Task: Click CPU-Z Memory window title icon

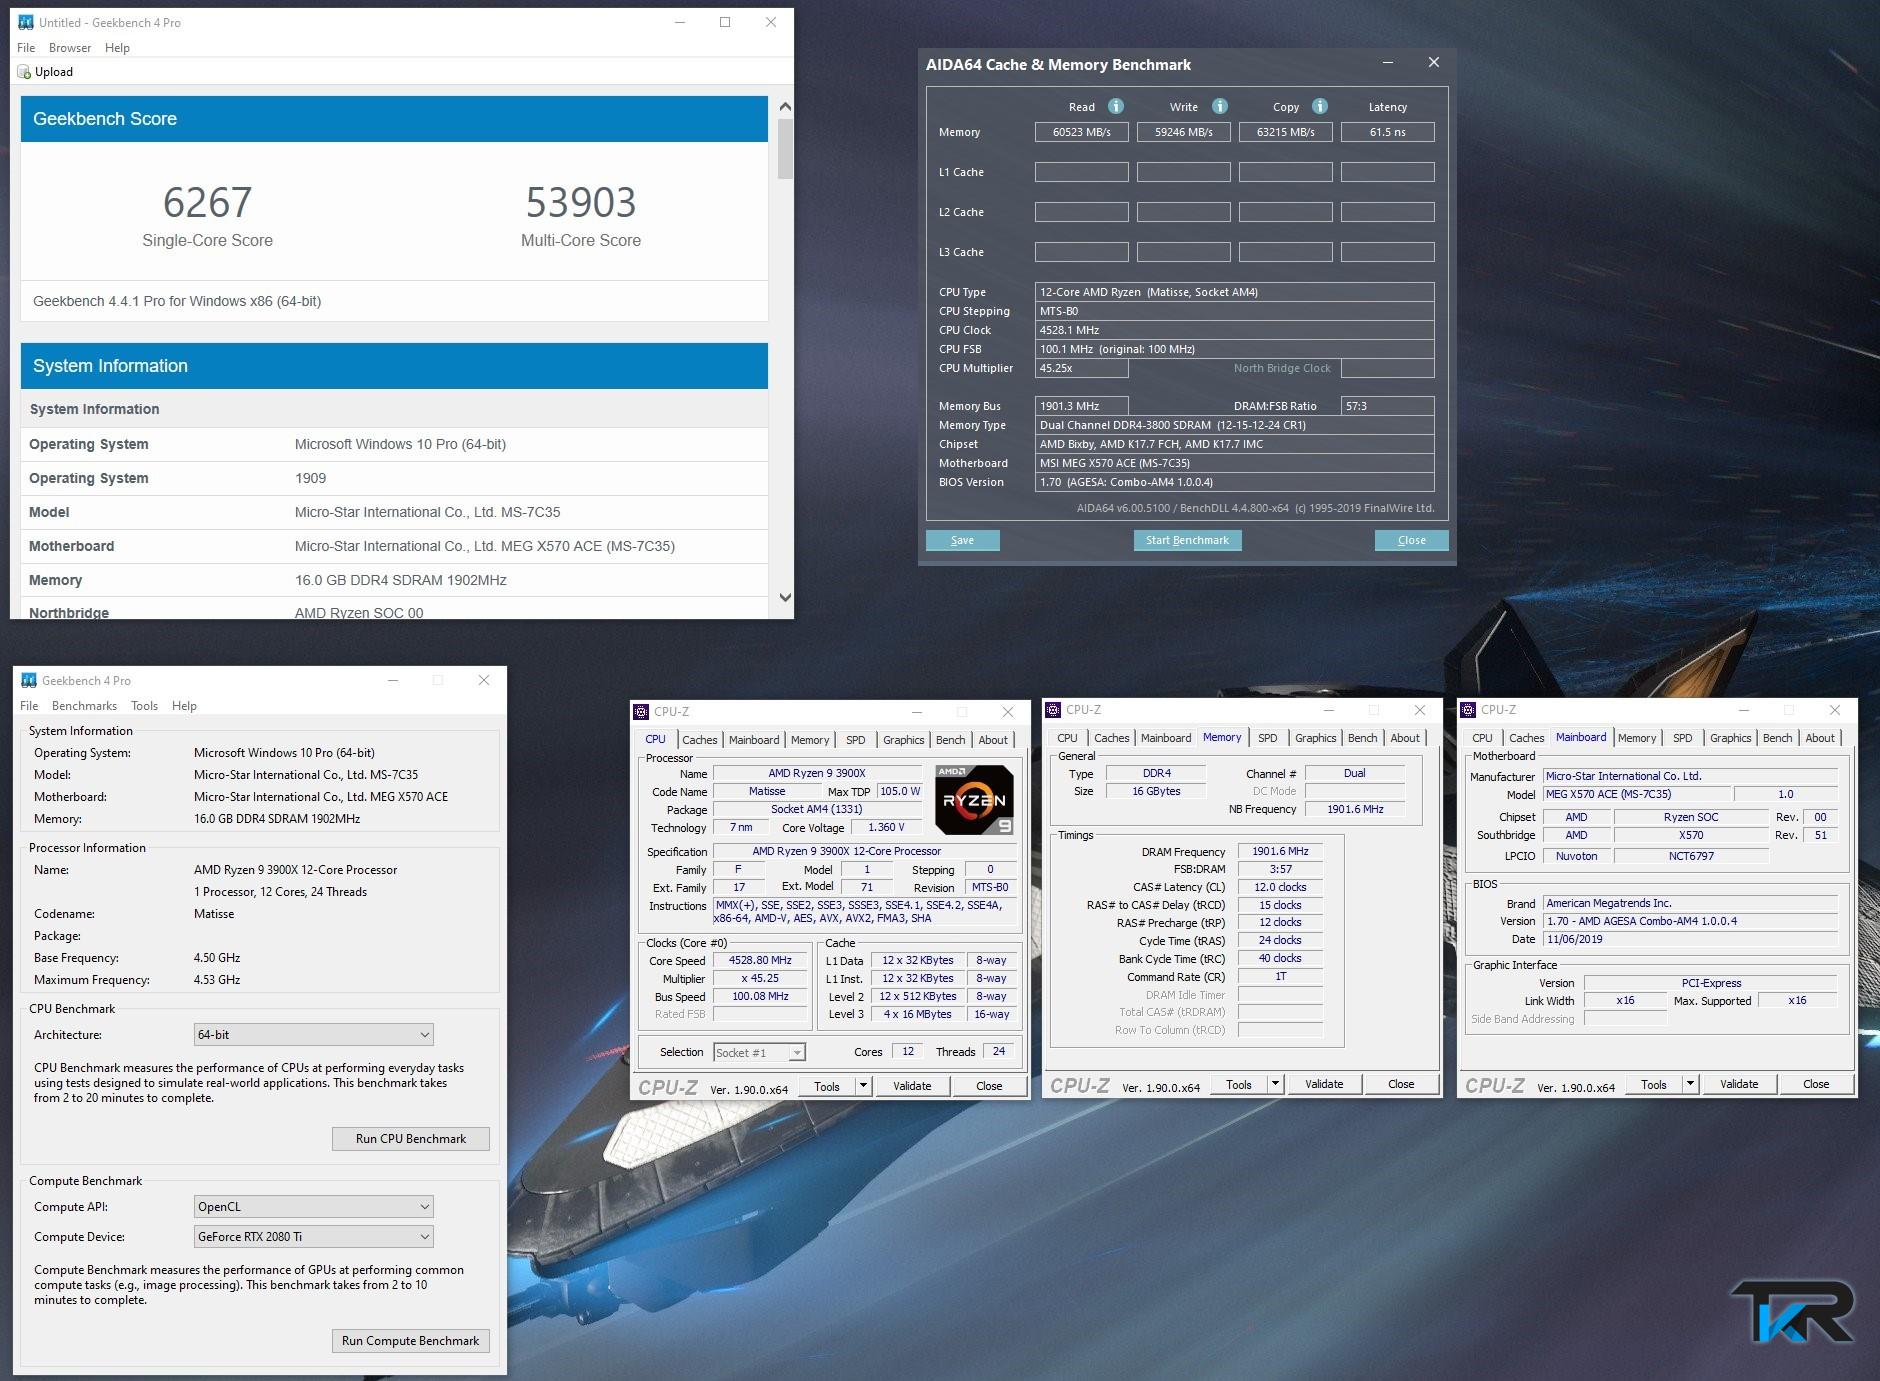Action: [1053, 710]
